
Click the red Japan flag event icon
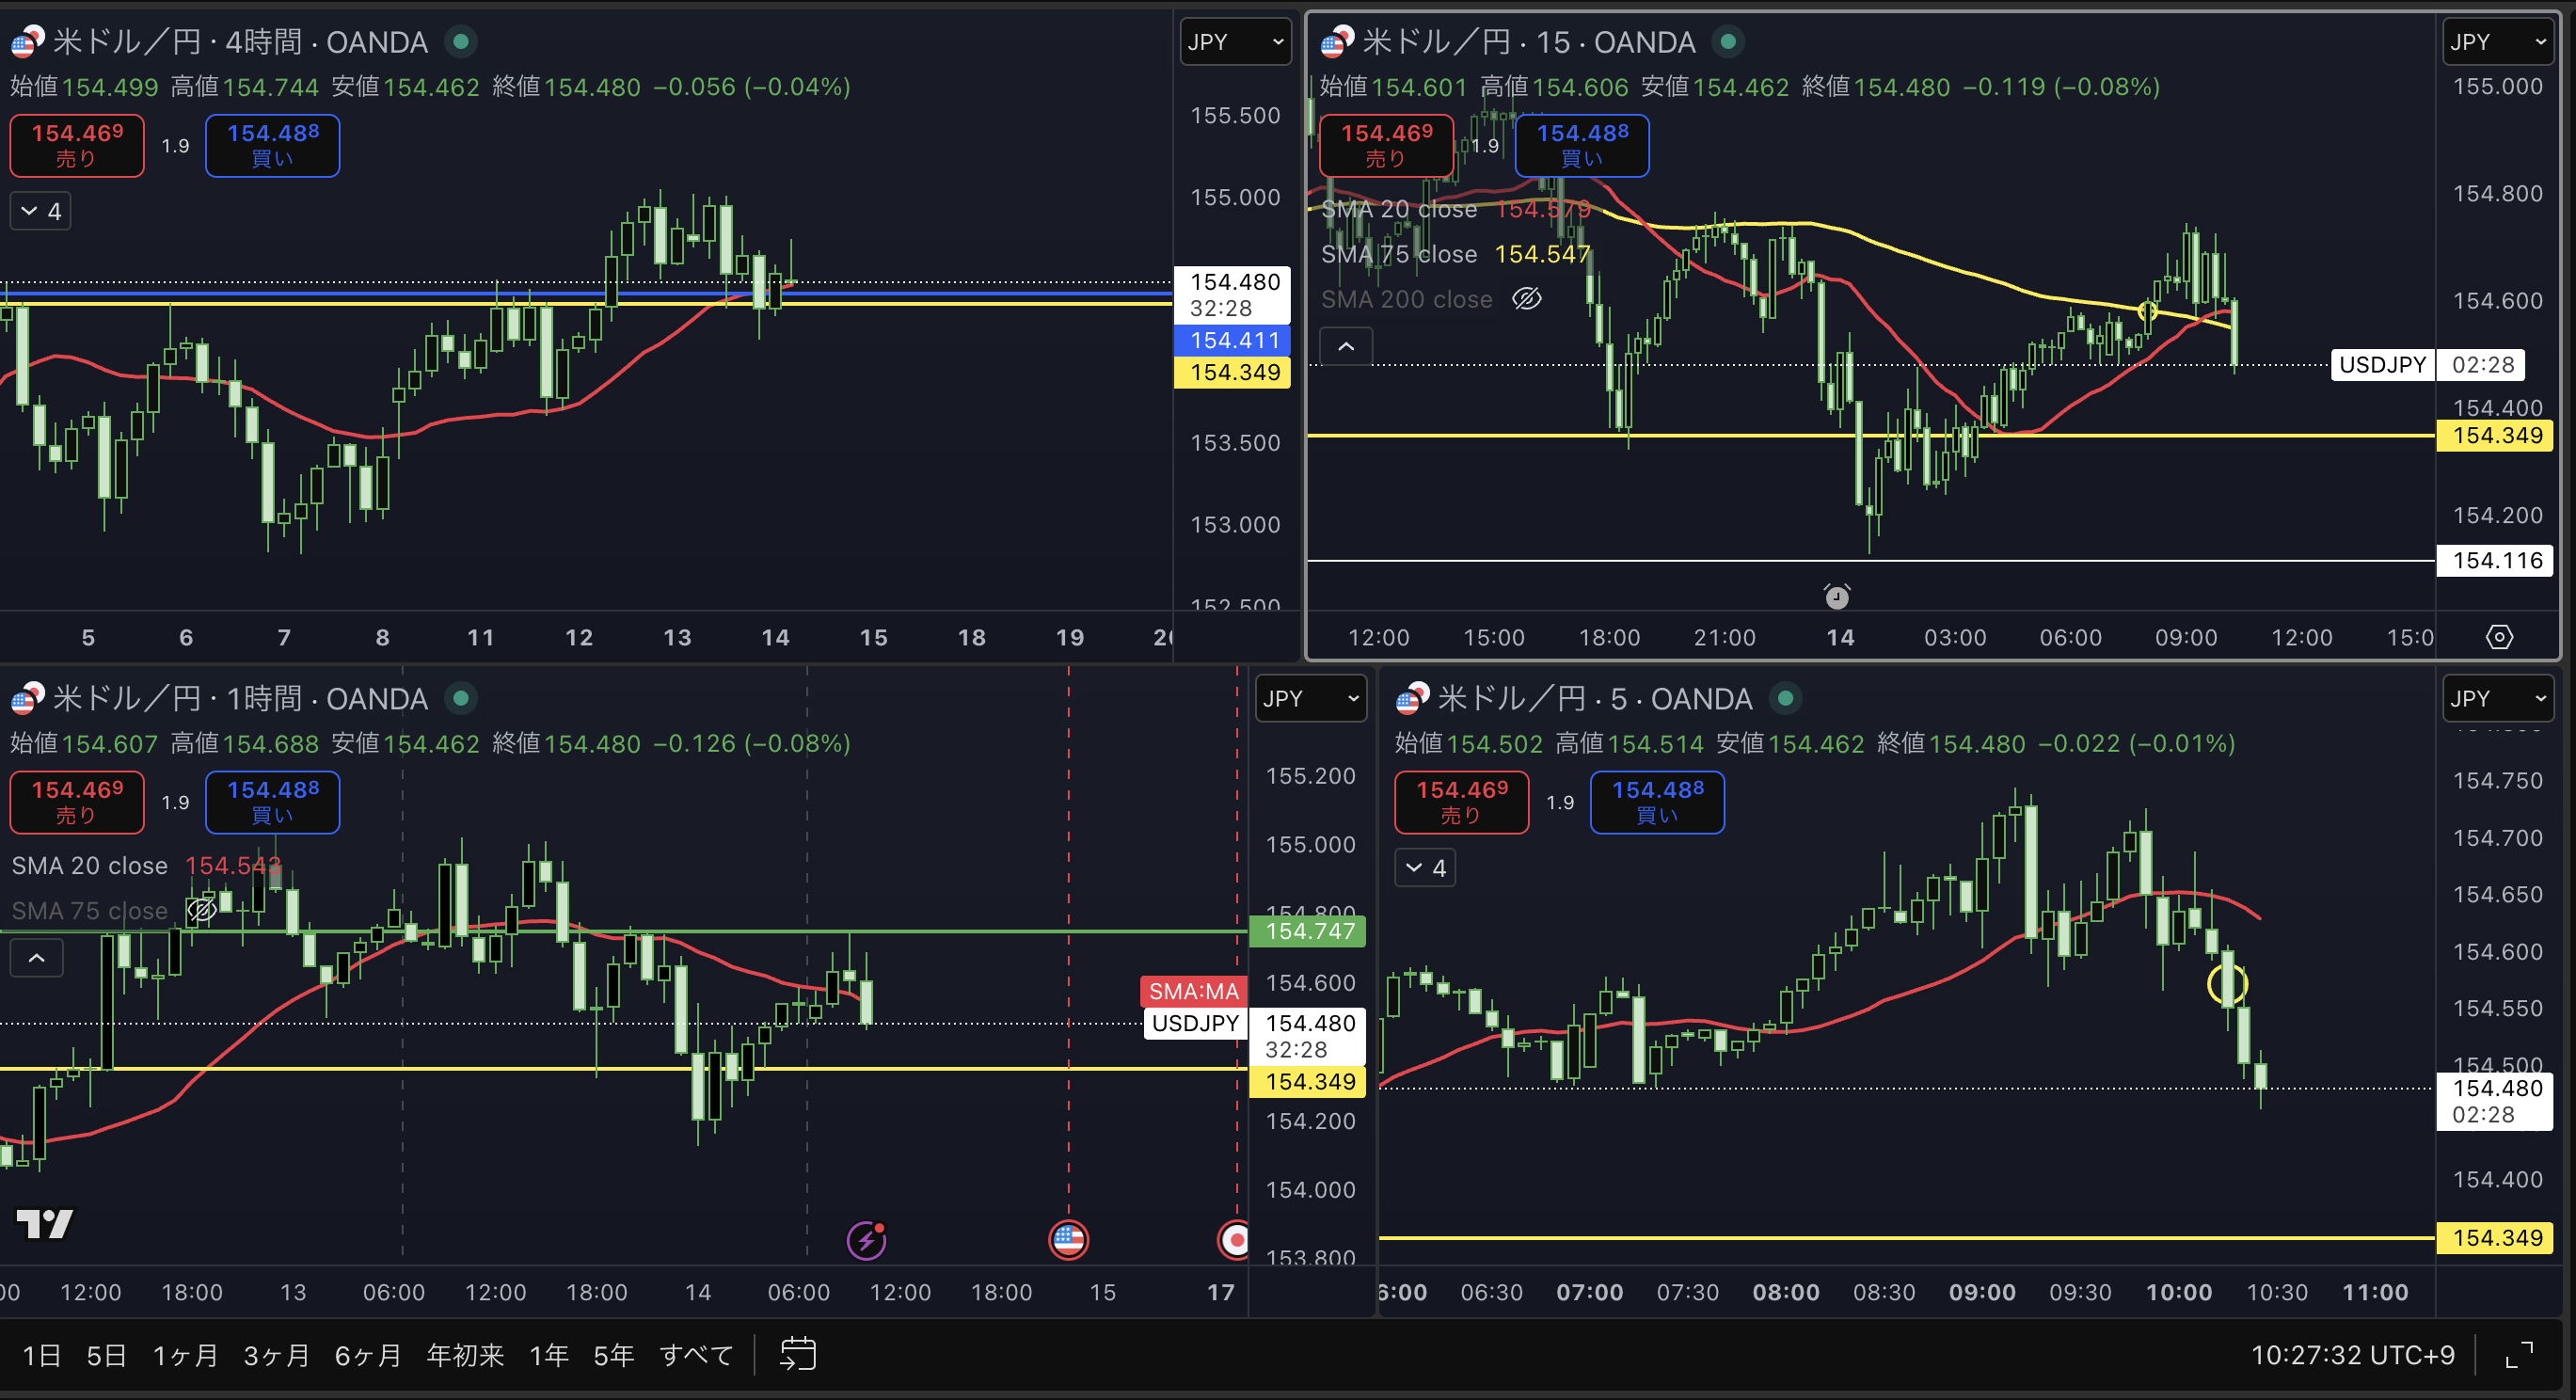pyautogui.click(x=1234, y=1240)
